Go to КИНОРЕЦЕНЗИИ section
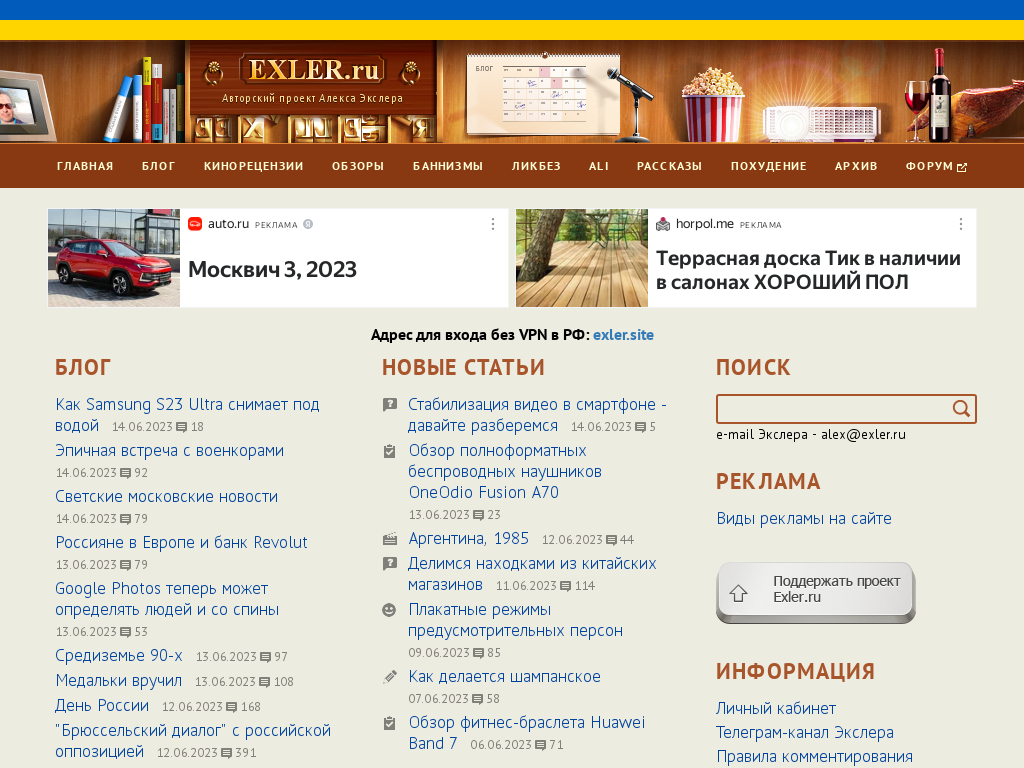The image size is (1024, 768). [253, 166]
